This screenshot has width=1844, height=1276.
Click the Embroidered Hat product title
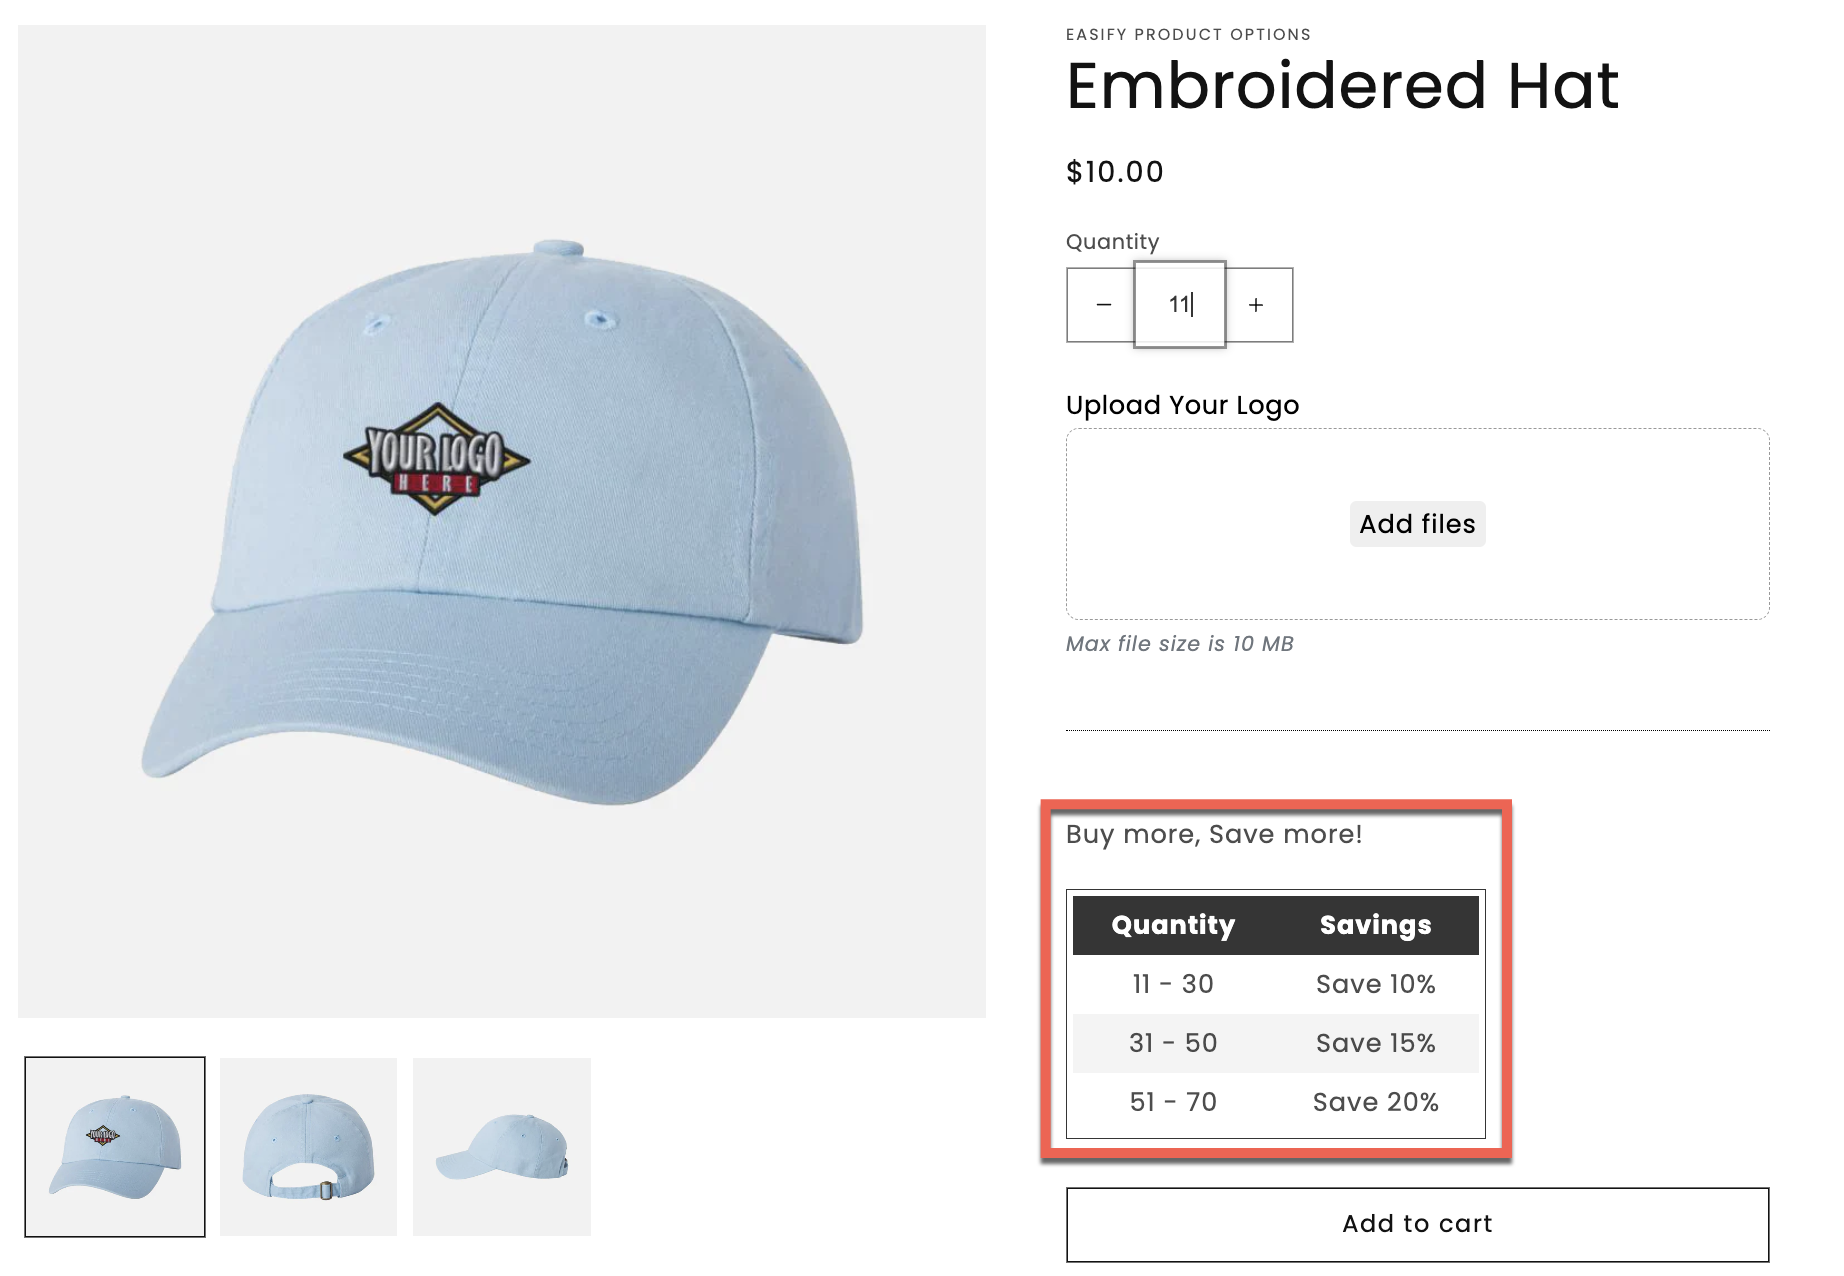[1342, 86]
